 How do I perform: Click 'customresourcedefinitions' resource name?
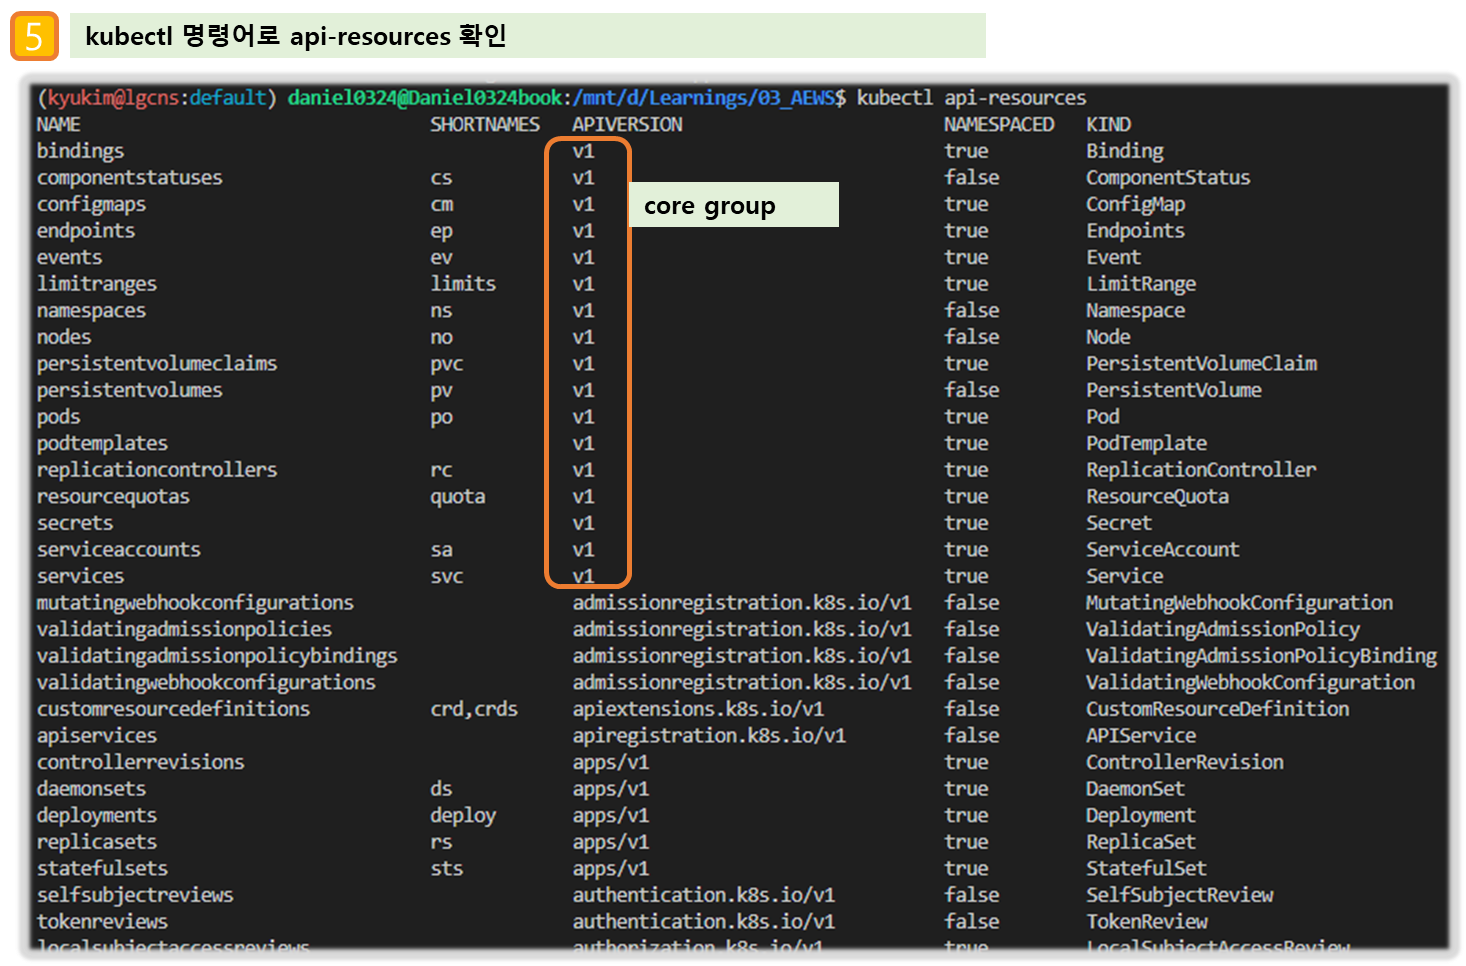pyautogui.click(x=173, y=709)
